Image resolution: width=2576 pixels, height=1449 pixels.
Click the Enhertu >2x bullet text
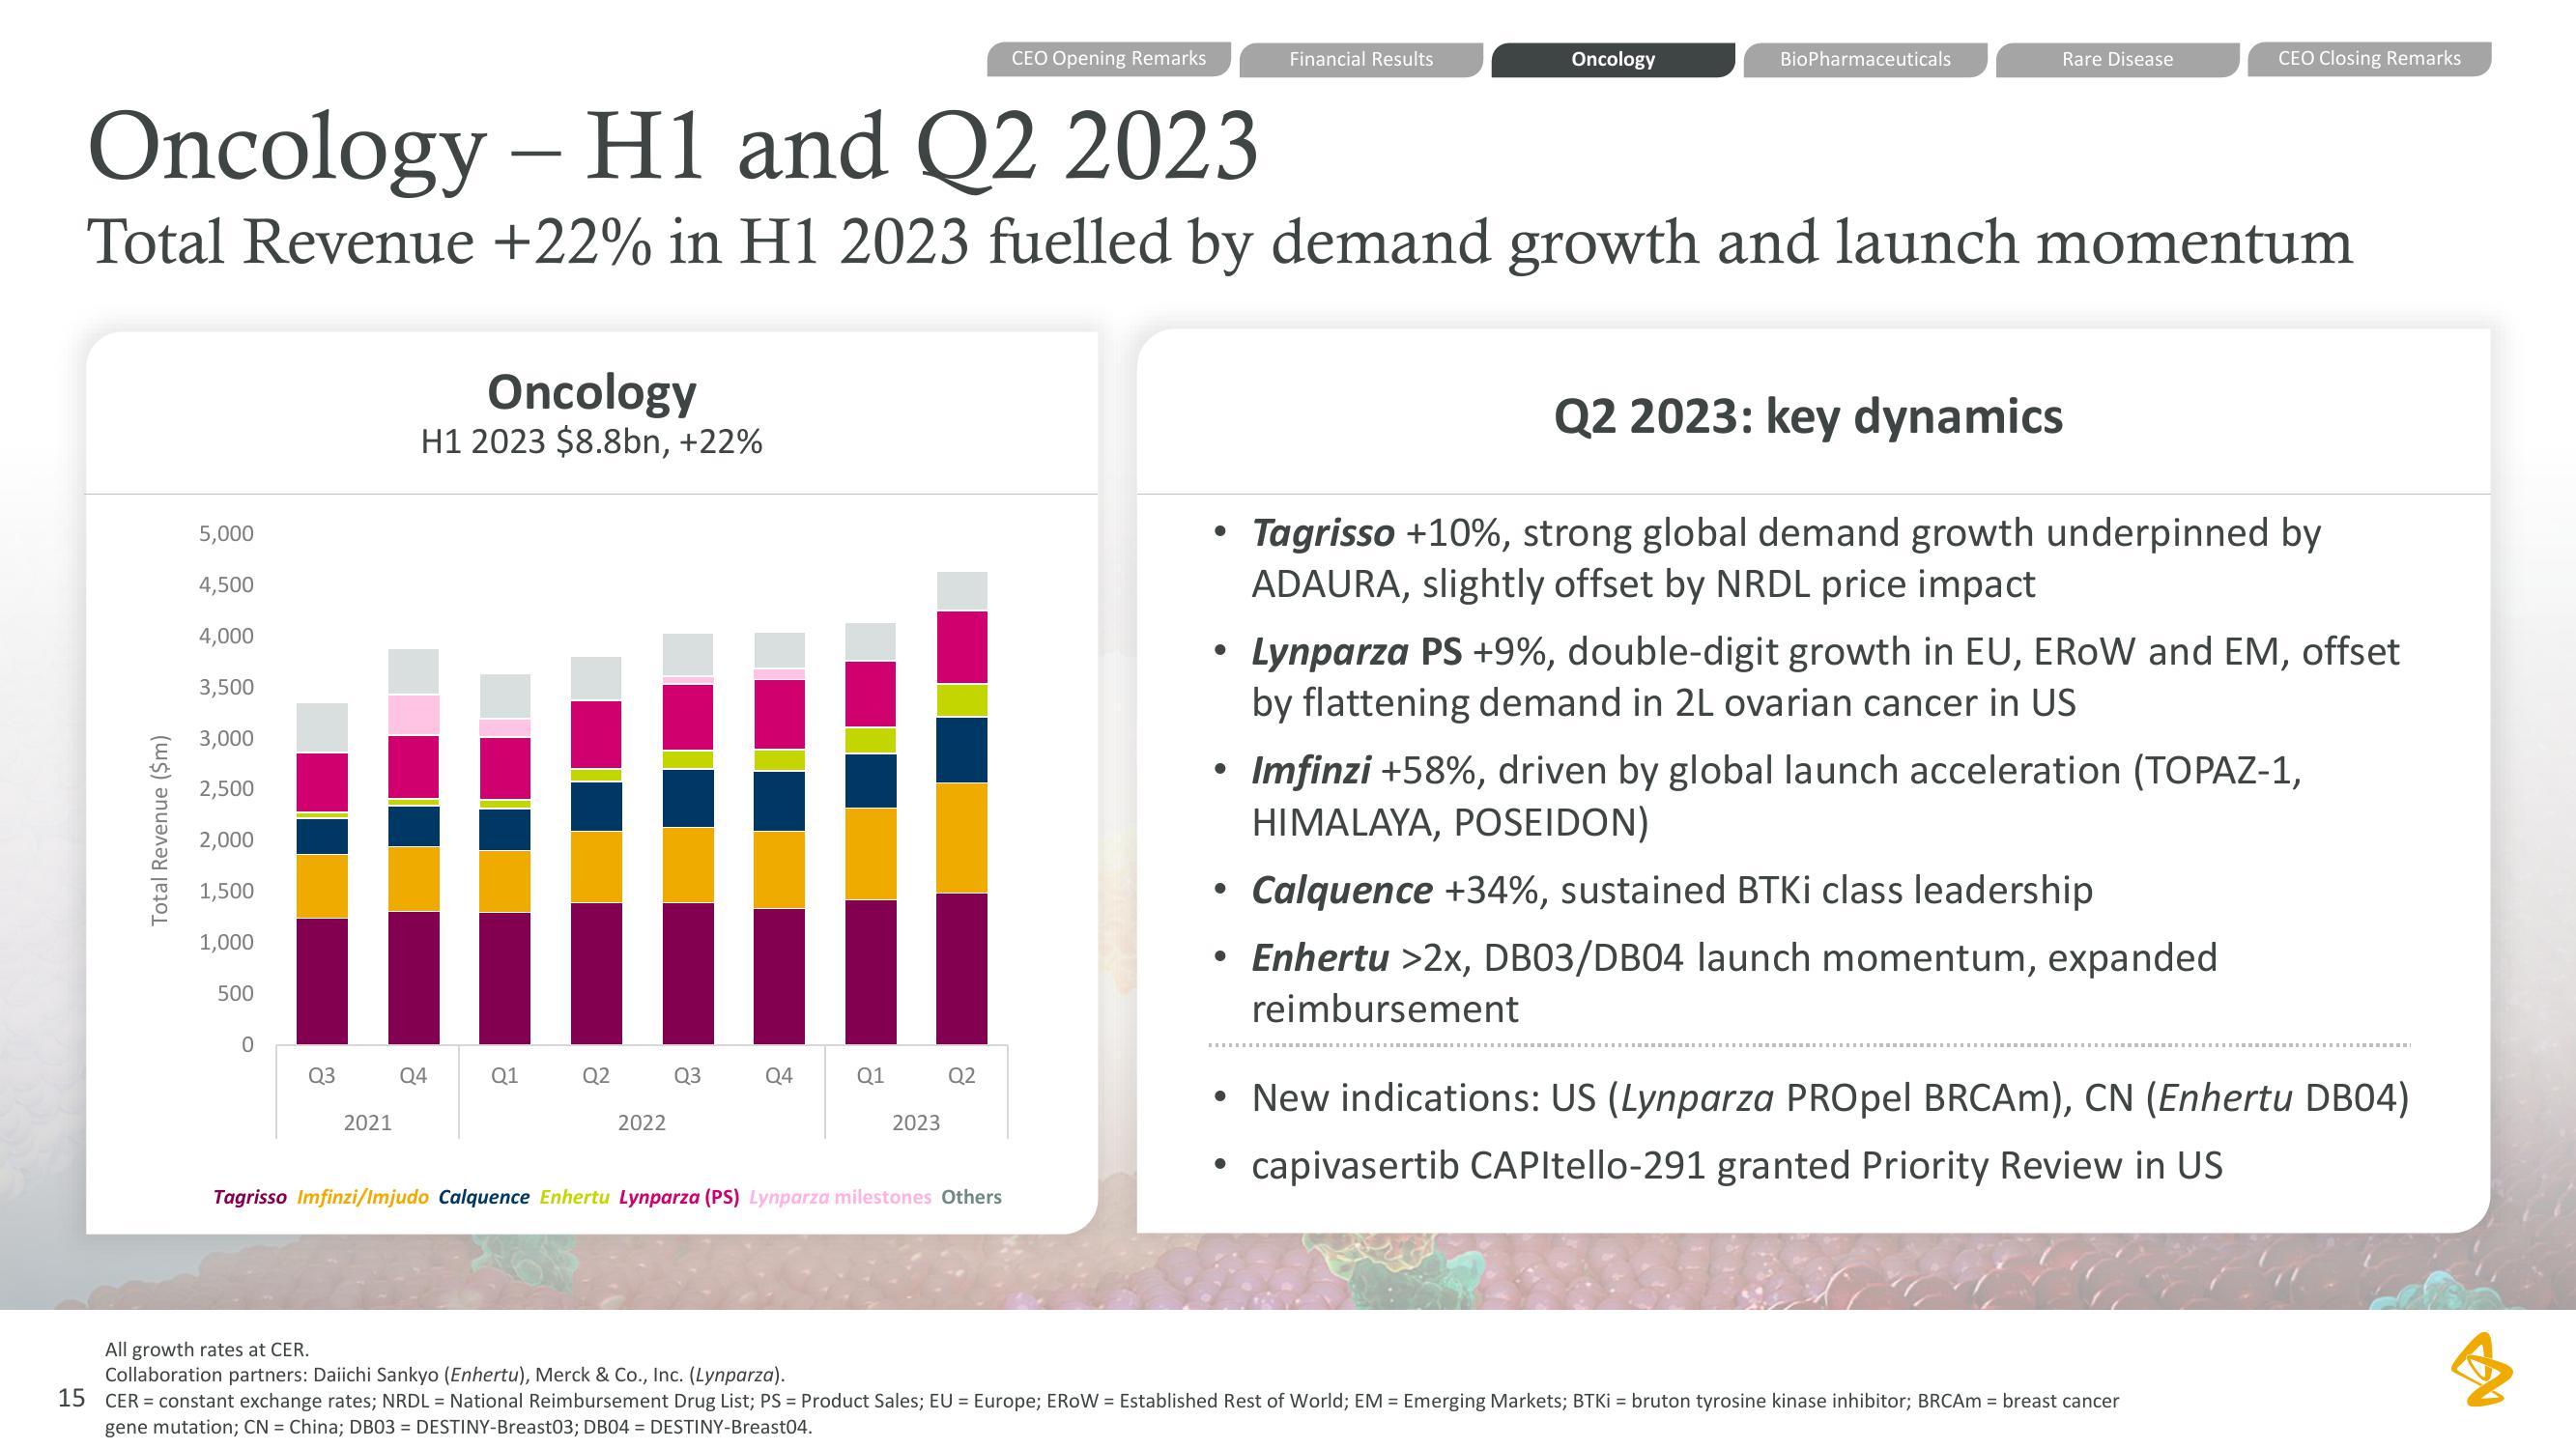1734,983
